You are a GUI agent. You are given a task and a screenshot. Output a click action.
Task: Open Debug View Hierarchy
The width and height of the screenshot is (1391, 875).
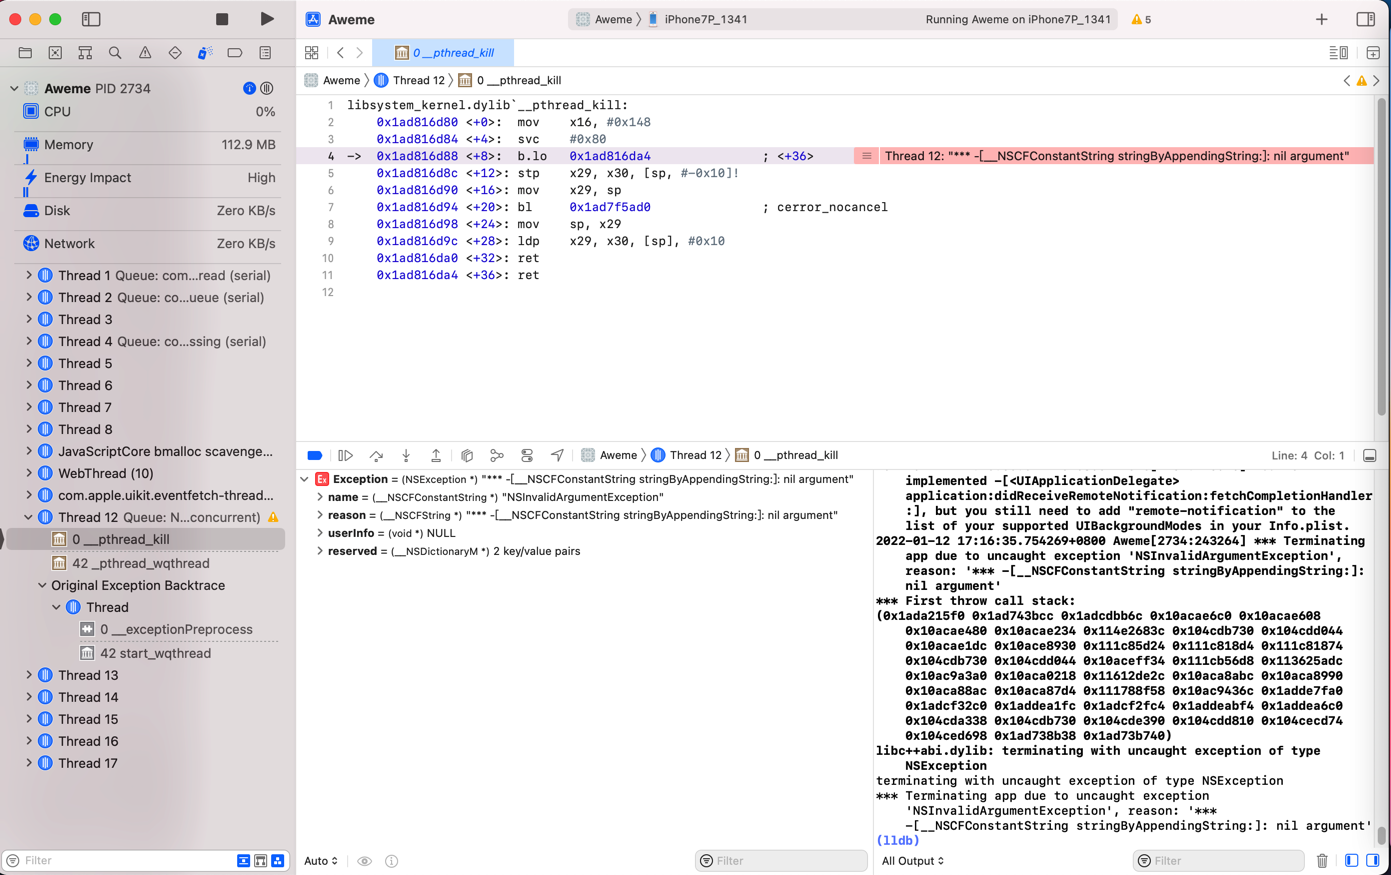point(467,455)
